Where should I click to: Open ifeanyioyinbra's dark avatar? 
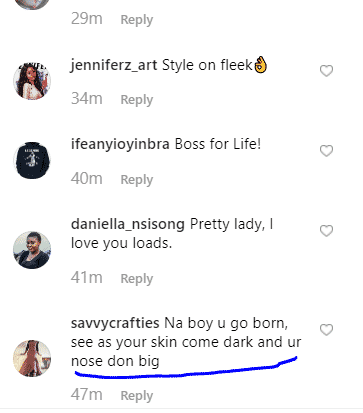[32, 161]
